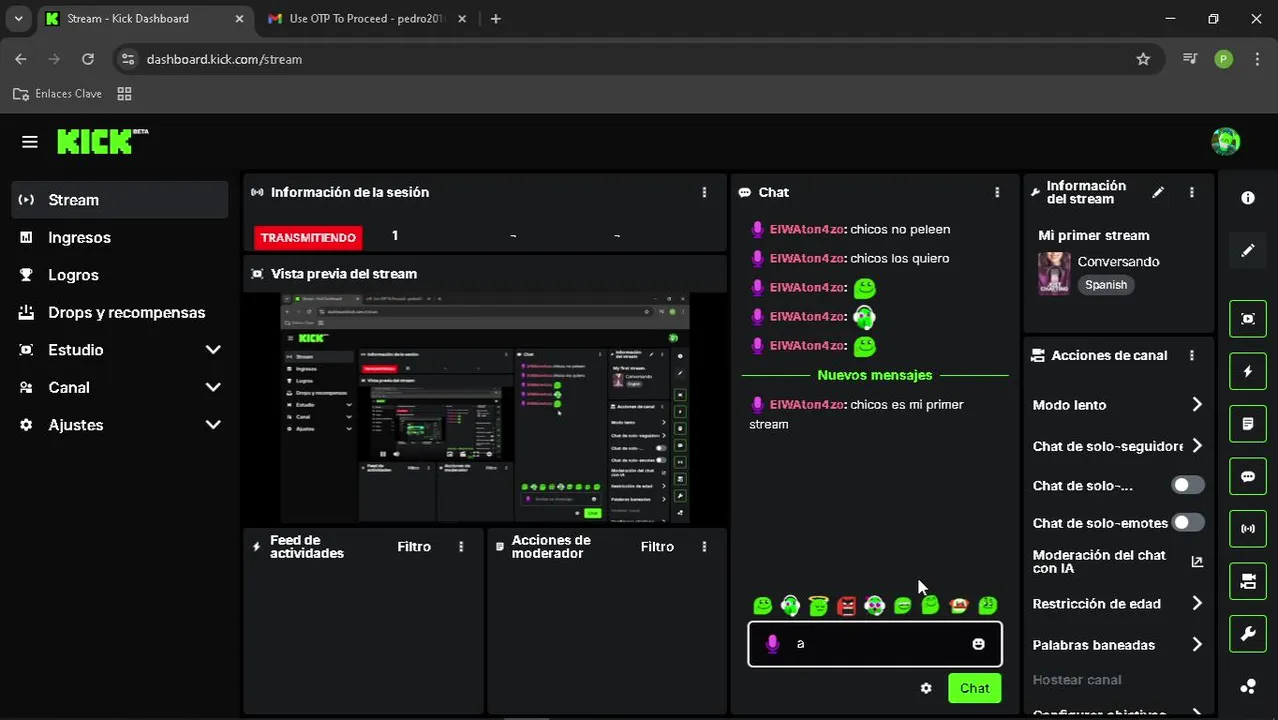Open Logros in the sidebar
Viewport: 1278px width, 720px height.
click(x=120, y=275)
